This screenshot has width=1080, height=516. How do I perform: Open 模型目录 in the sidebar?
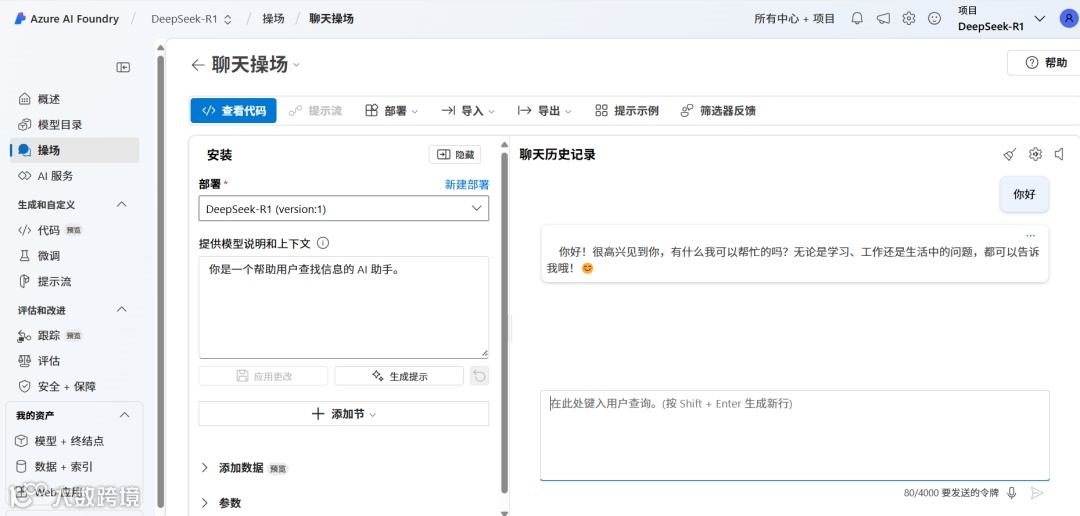(74, 125)
